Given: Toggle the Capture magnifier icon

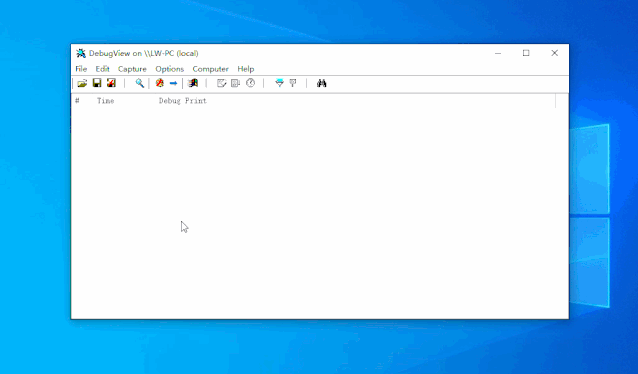Looking at the screenshot, I should pos(140,83).
